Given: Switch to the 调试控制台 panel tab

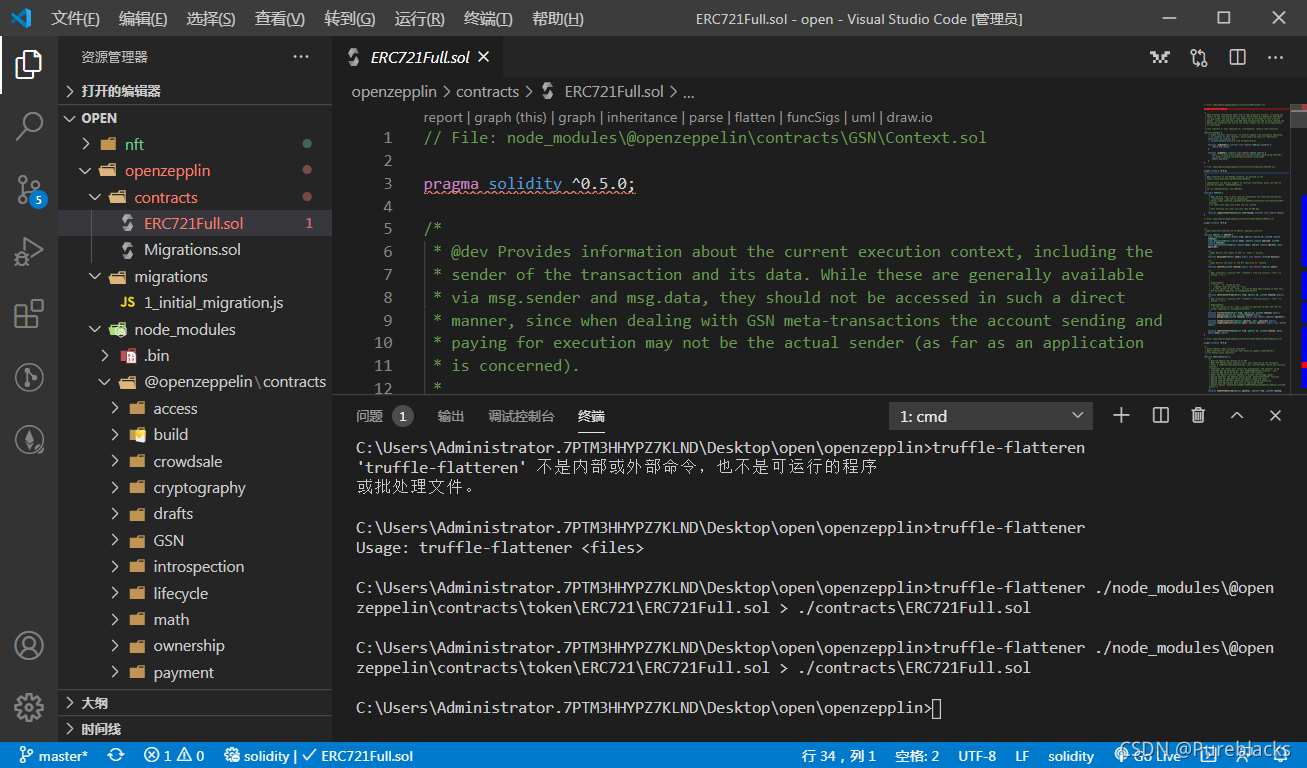Looking at the screenshot, I should click(521, 416).
